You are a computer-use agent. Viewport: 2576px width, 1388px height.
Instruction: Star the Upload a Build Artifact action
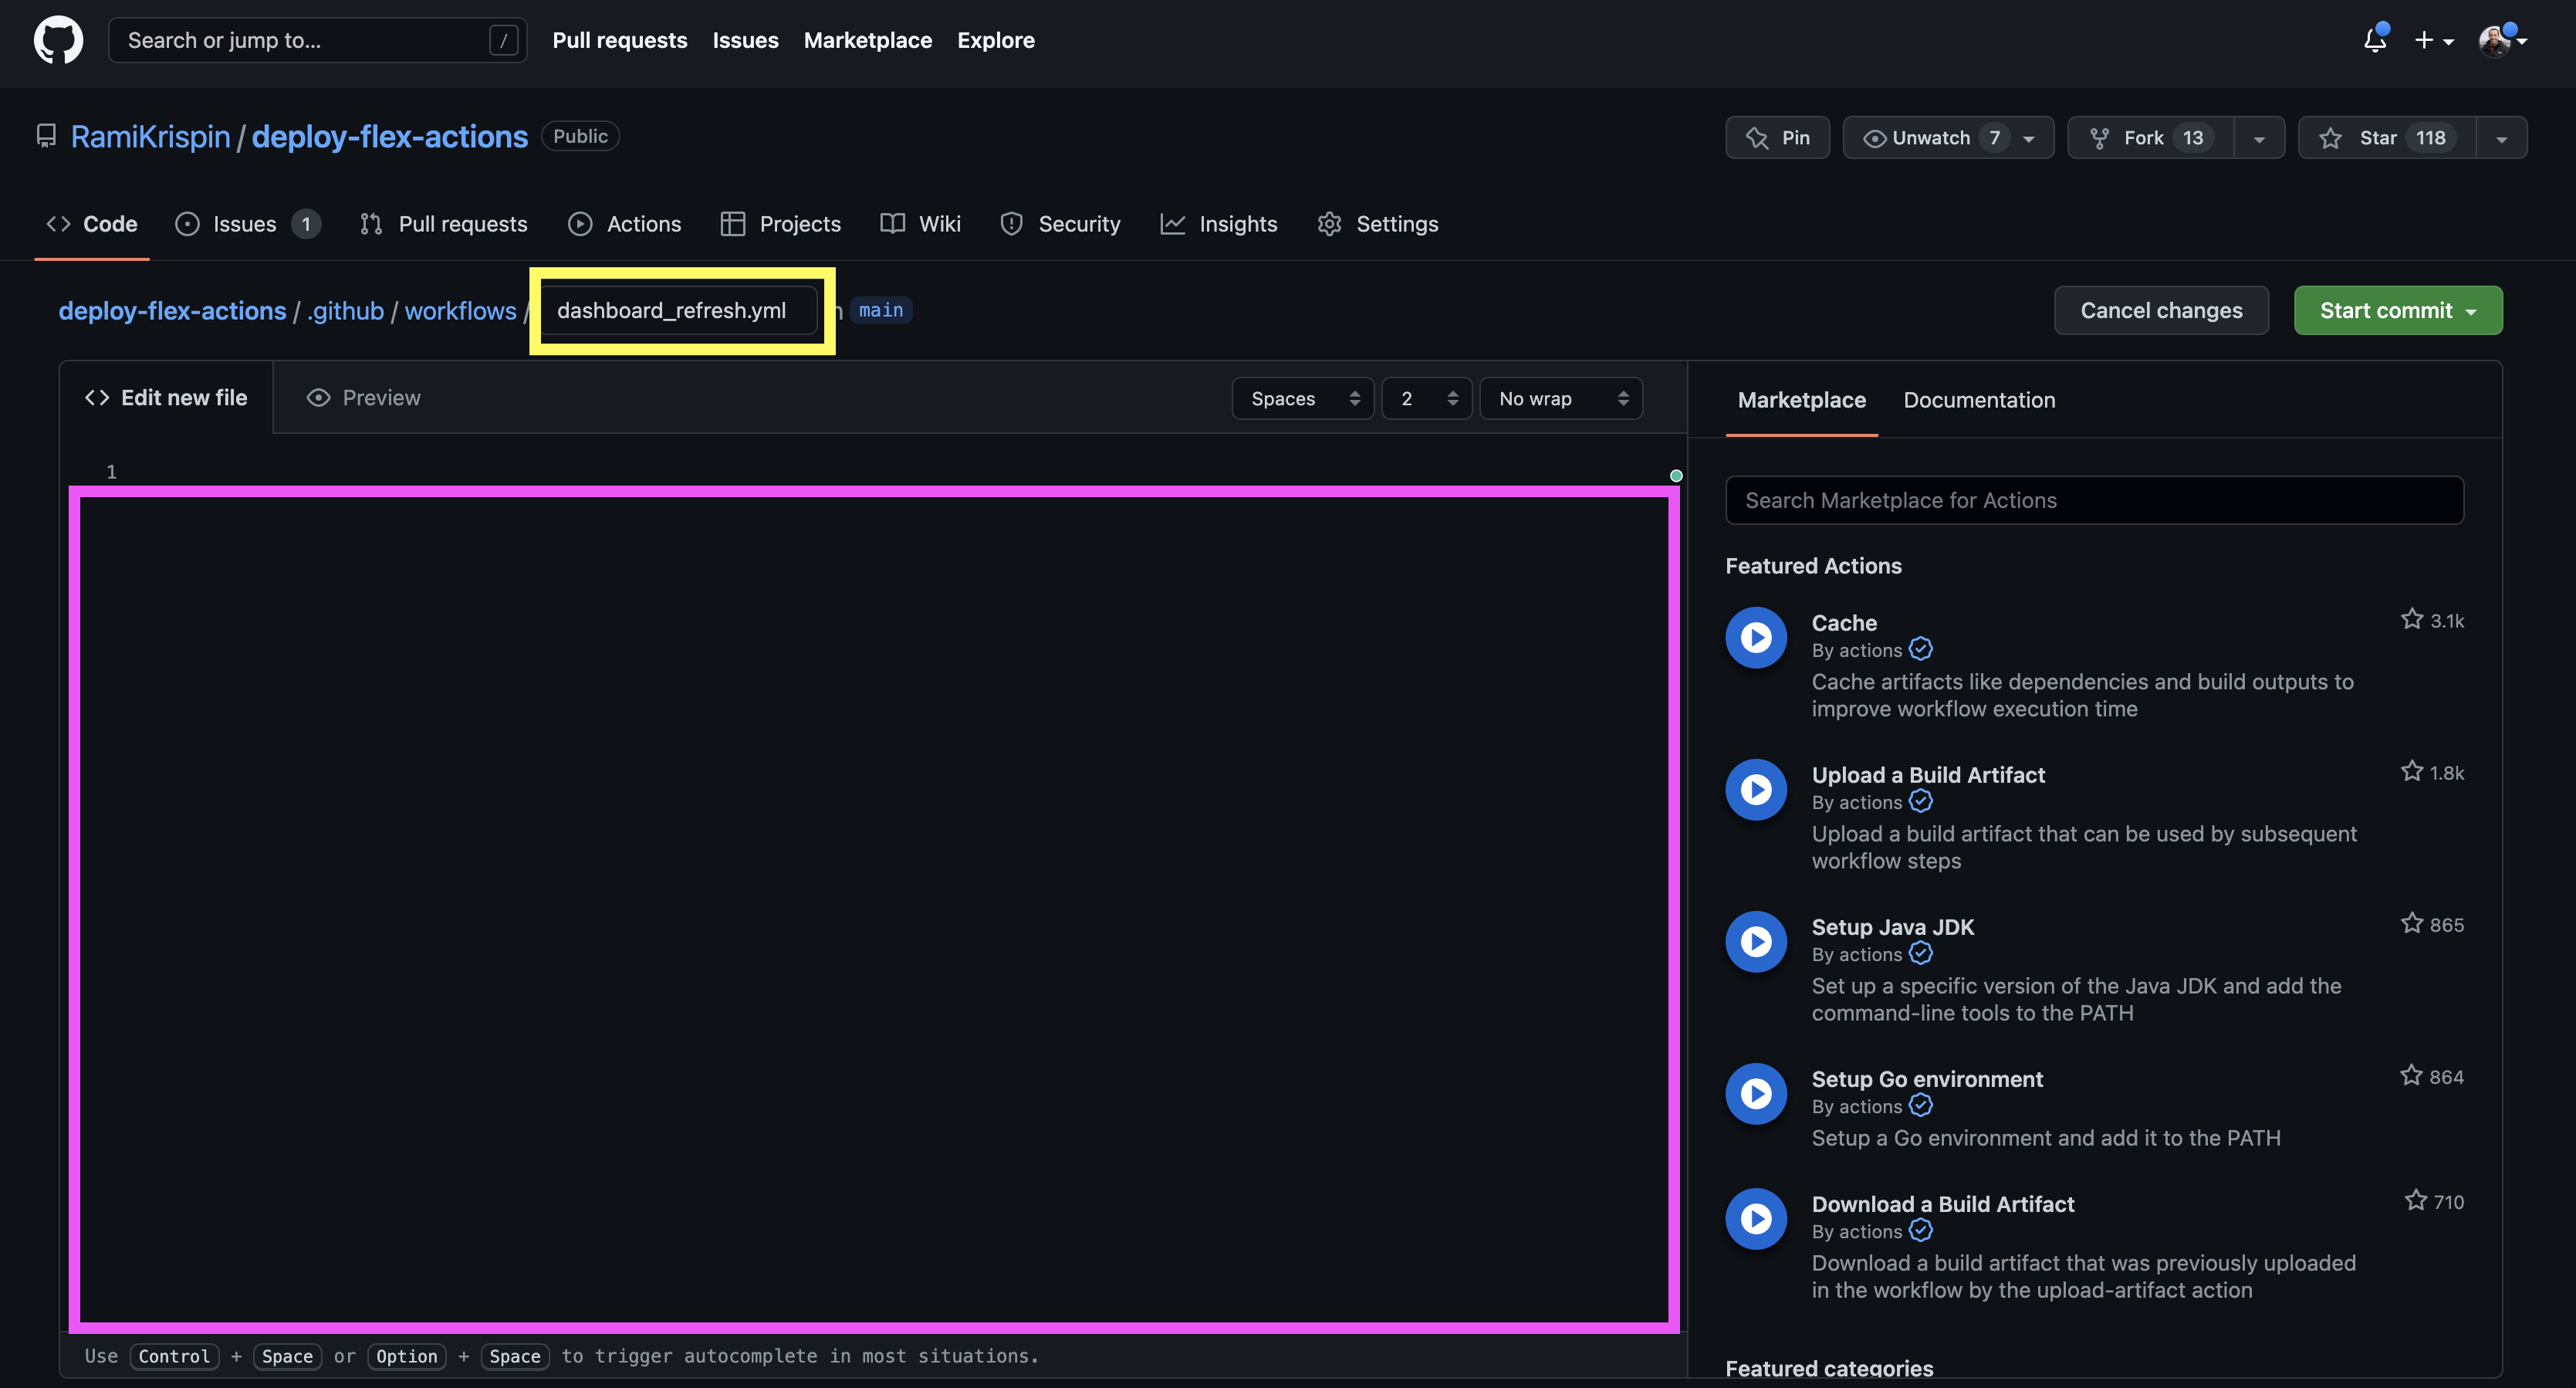2411,771
